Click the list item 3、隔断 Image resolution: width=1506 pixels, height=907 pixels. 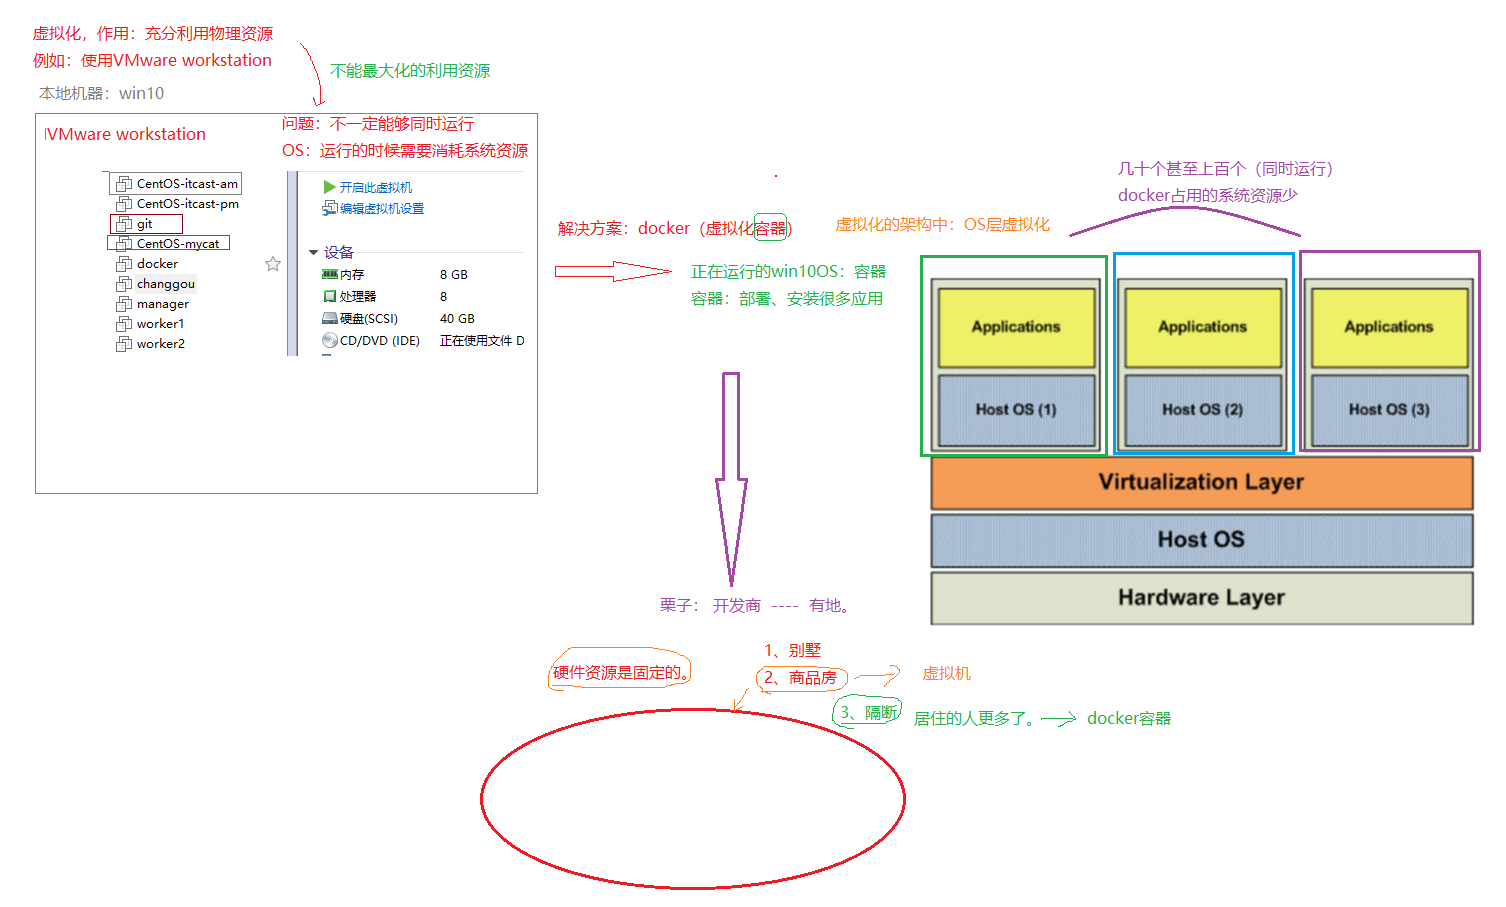(x=868, y=712)
